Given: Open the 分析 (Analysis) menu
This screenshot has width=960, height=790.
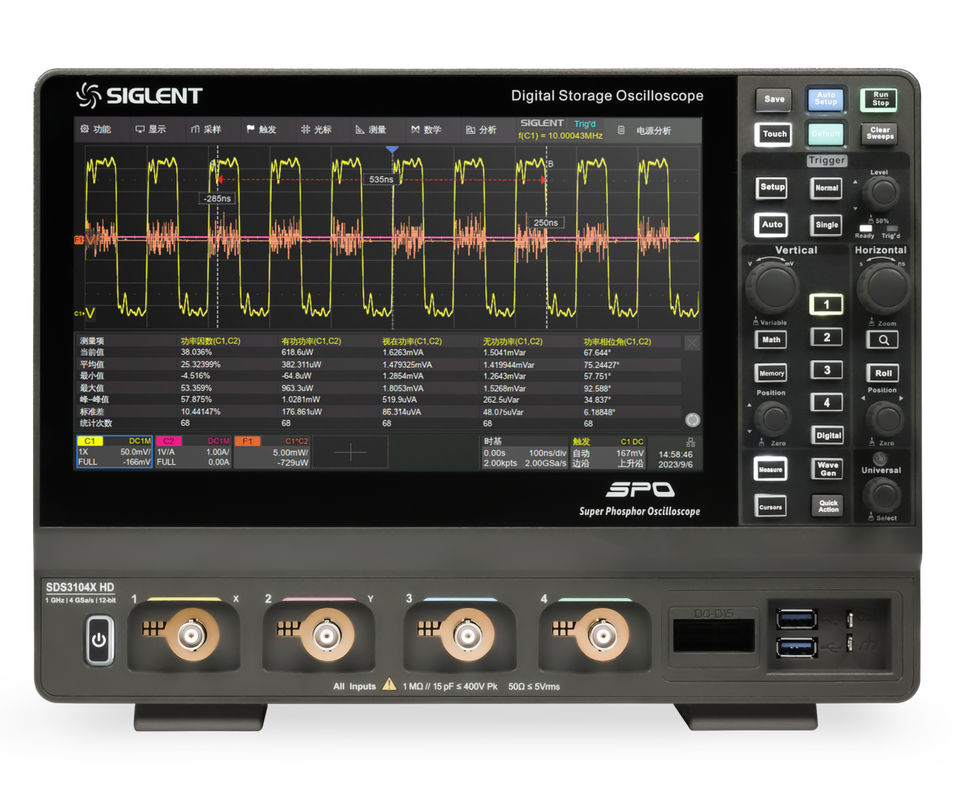Looking at the screenshot, I should 481,129.
